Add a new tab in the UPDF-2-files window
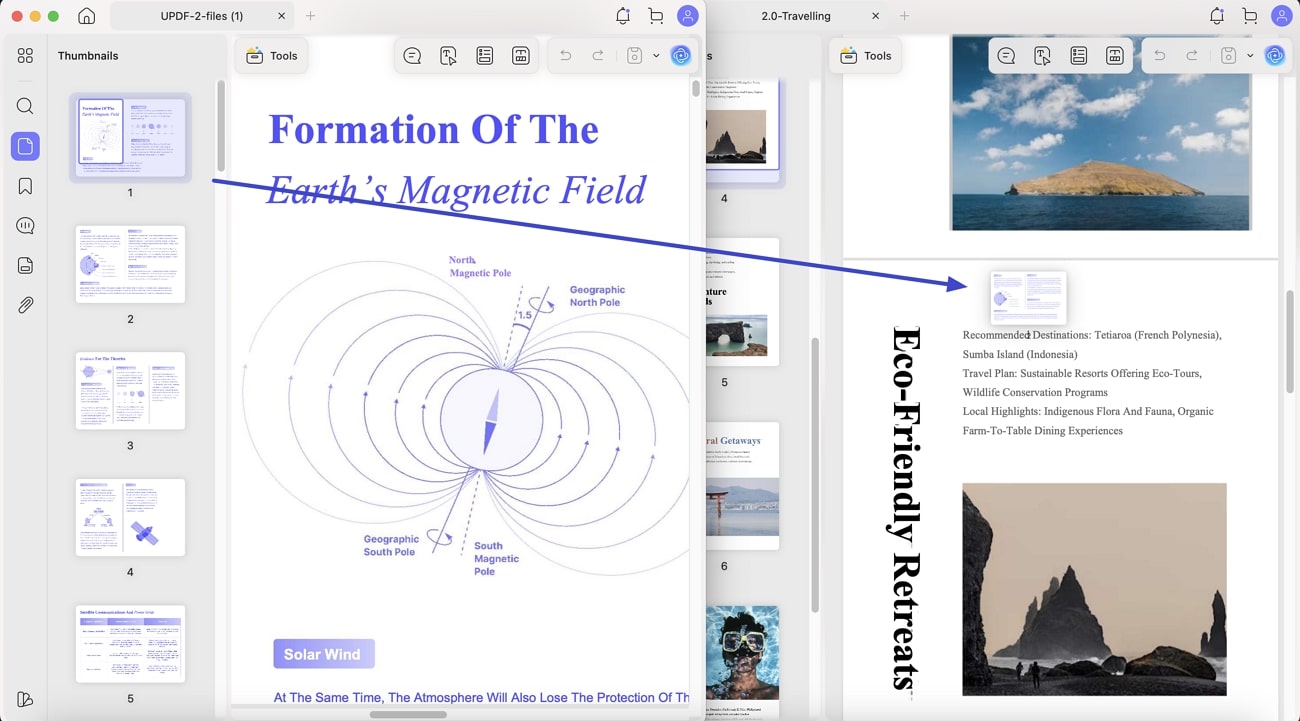The height and width of the screenshot is (721, 1300). (311, 16)
